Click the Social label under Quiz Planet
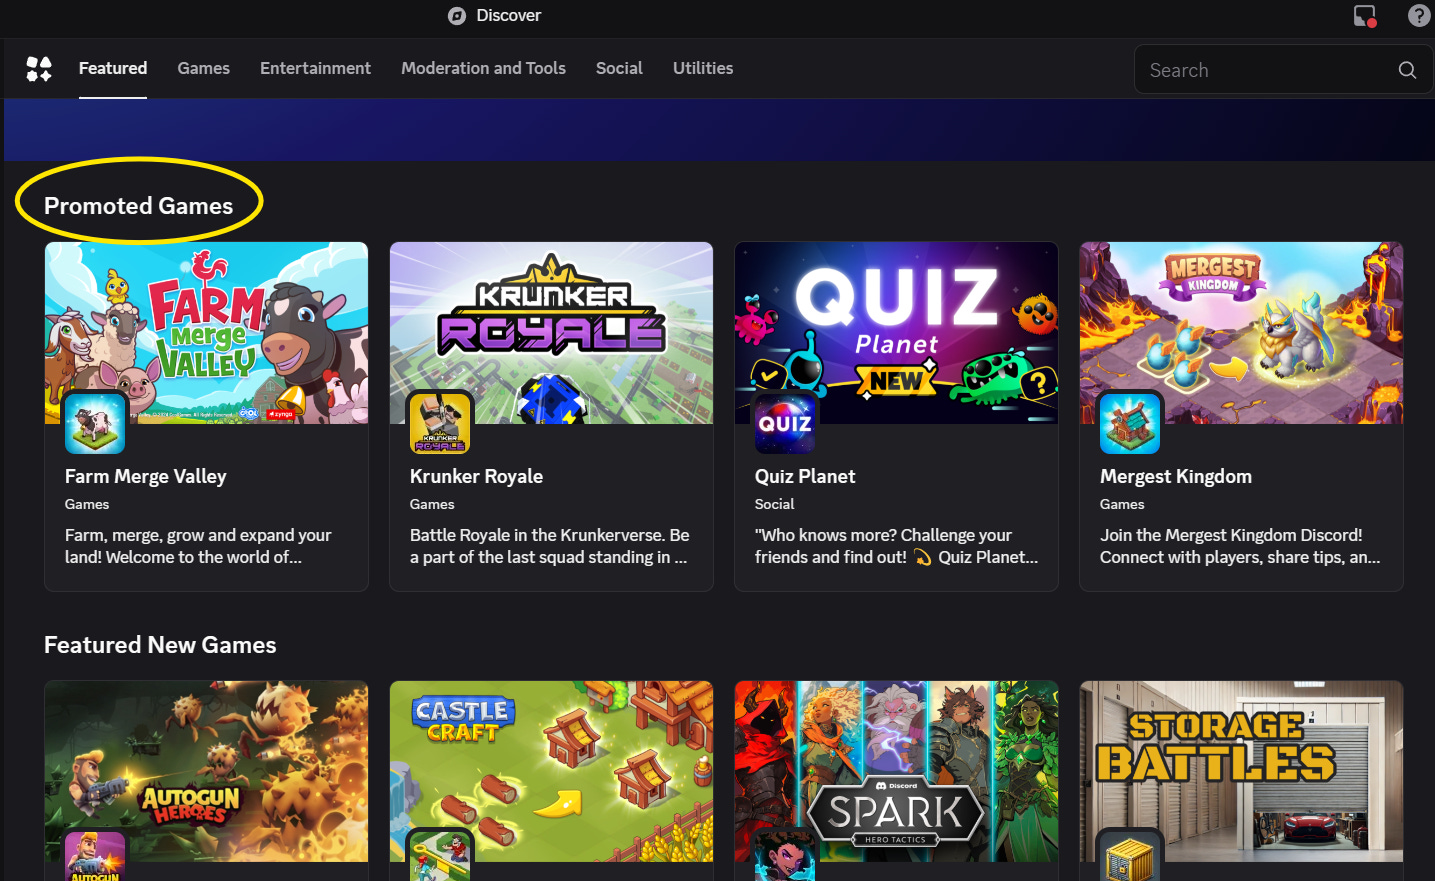The image size is (1435, 881). [x=775, y=505]
